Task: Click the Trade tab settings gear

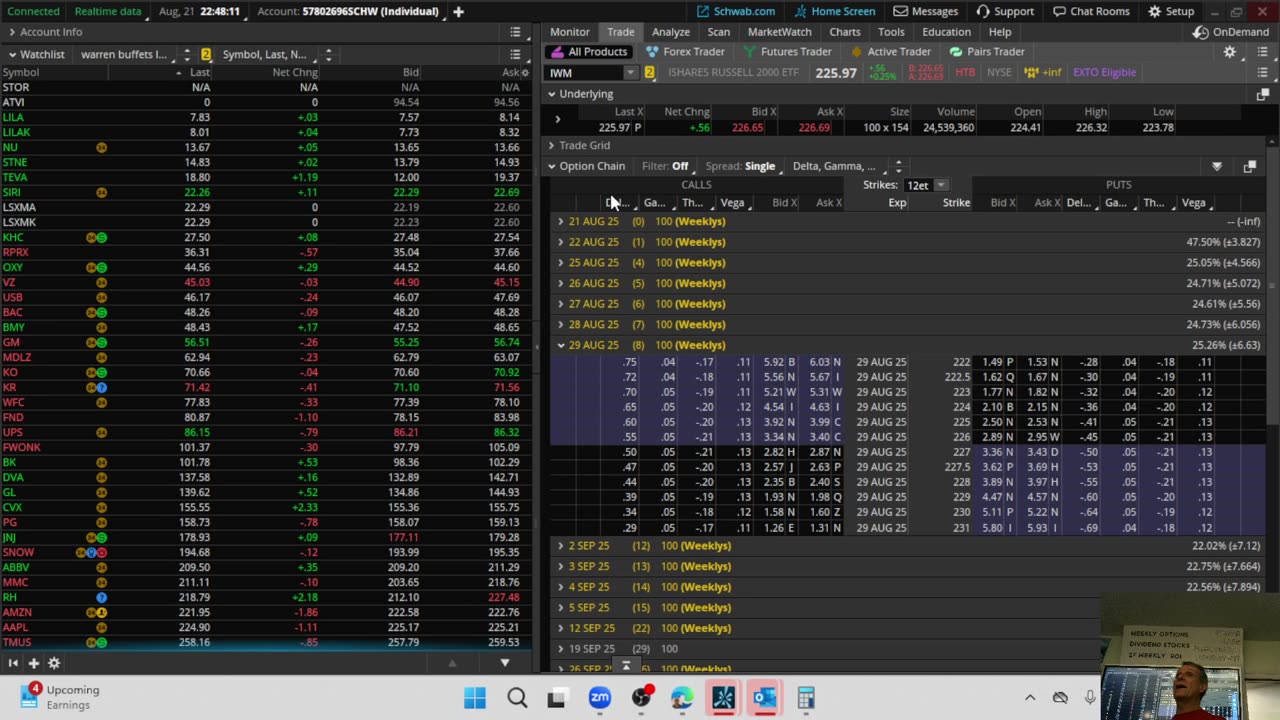Action: (x=1230, y=52)
